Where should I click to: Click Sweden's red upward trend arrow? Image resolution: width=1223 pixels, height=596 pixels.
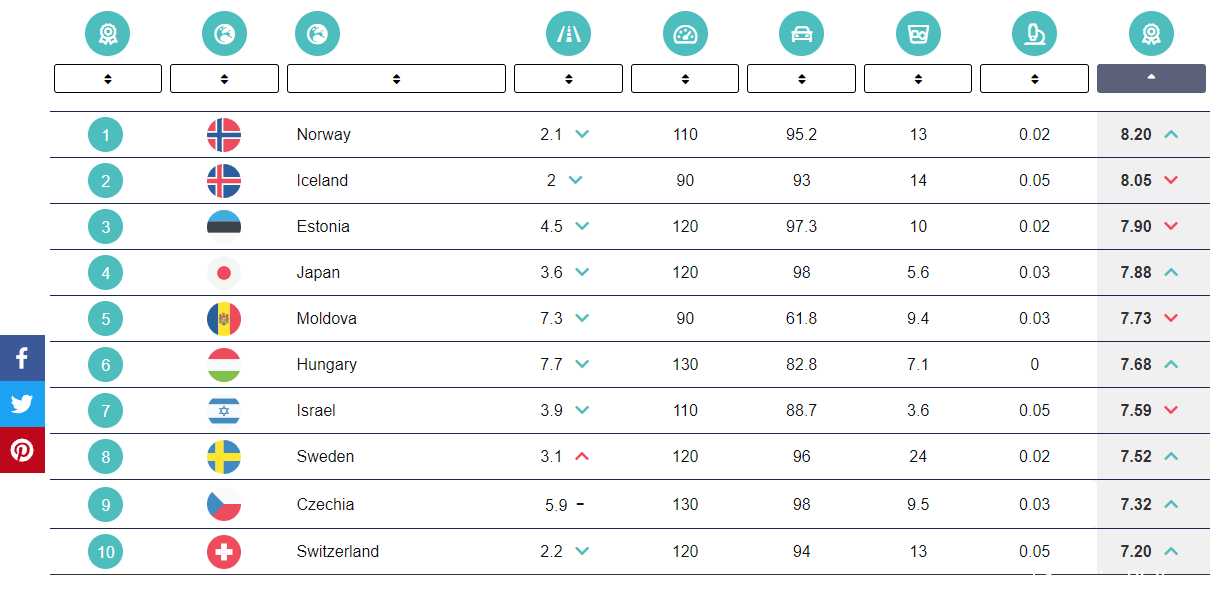click(x=582, y=457)
